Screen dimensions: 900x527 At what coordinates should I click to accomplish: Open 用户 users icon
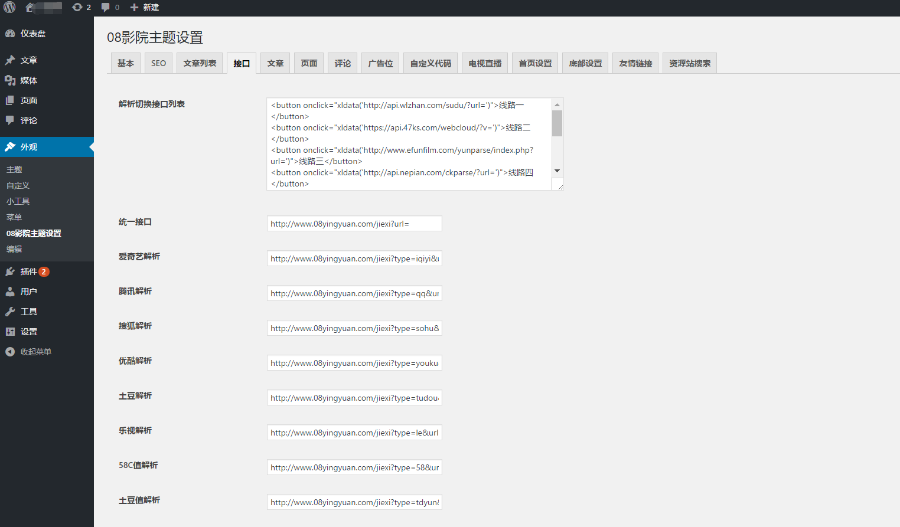(x=10, y=292)
